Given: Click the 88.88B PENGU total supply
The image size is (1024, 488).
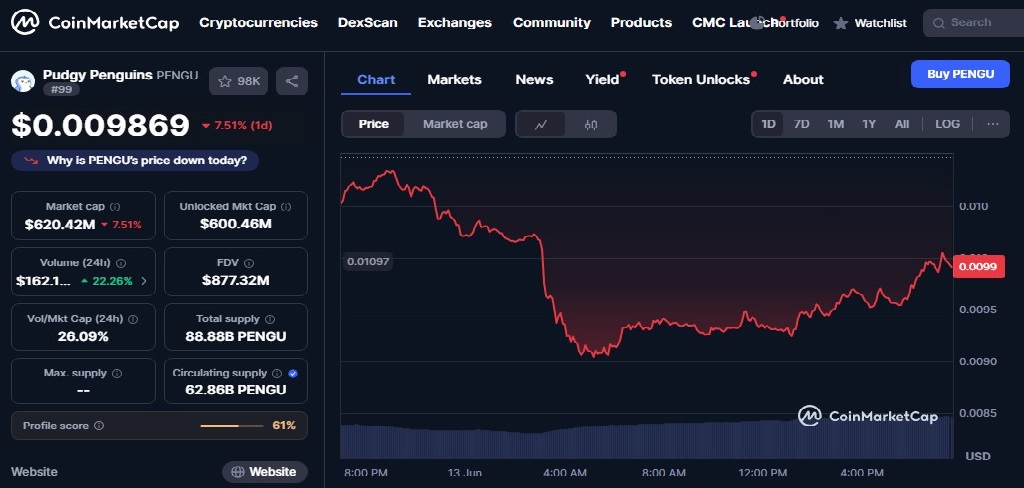Looking at the screenshot, I should 236,337.
